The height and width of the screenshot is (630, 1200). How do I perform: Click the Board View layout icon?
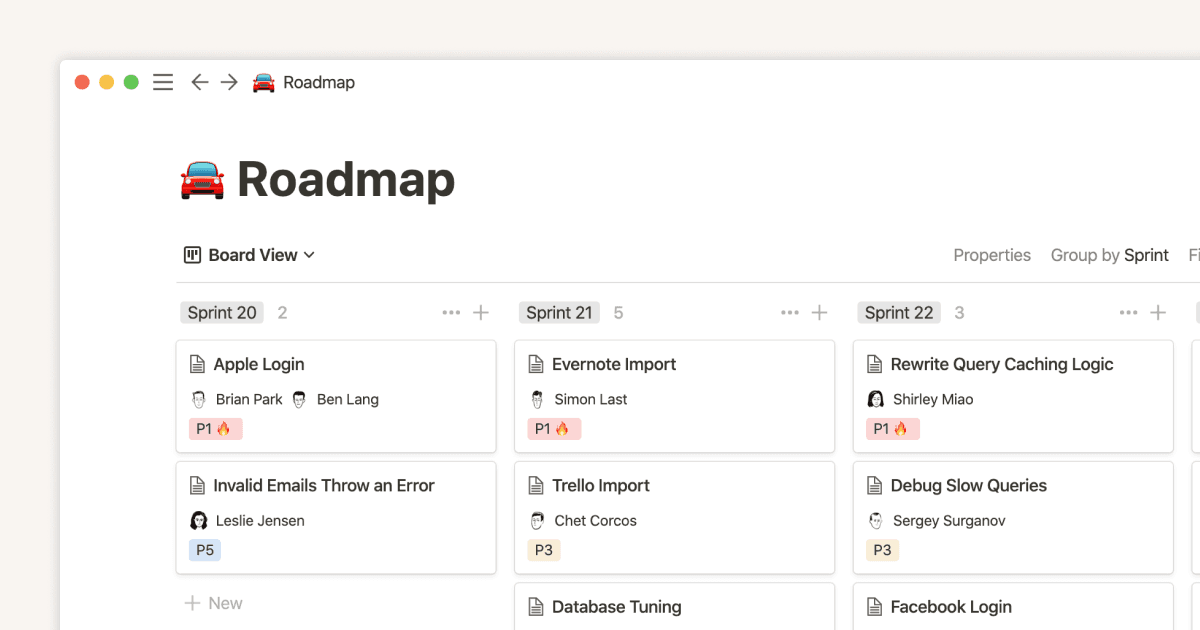click(191, 255)
